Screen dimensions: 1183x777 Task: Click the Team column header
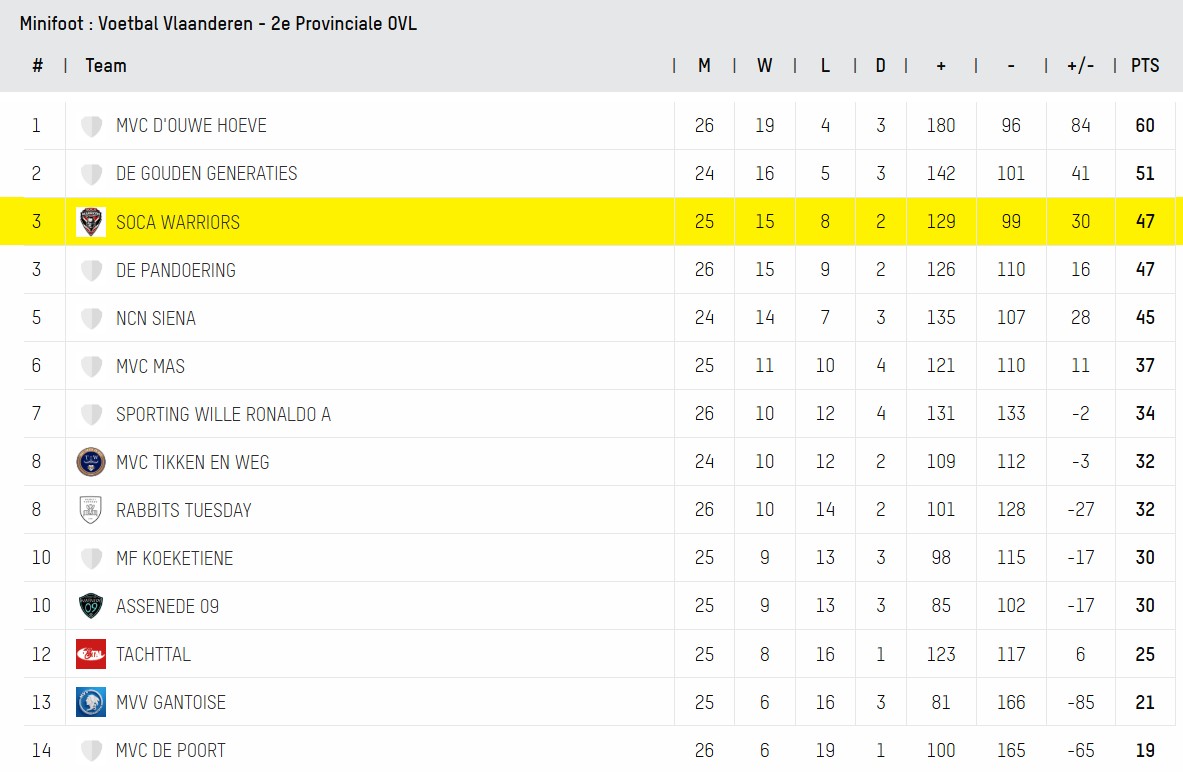pyautogui.click(x=106, y=66)
